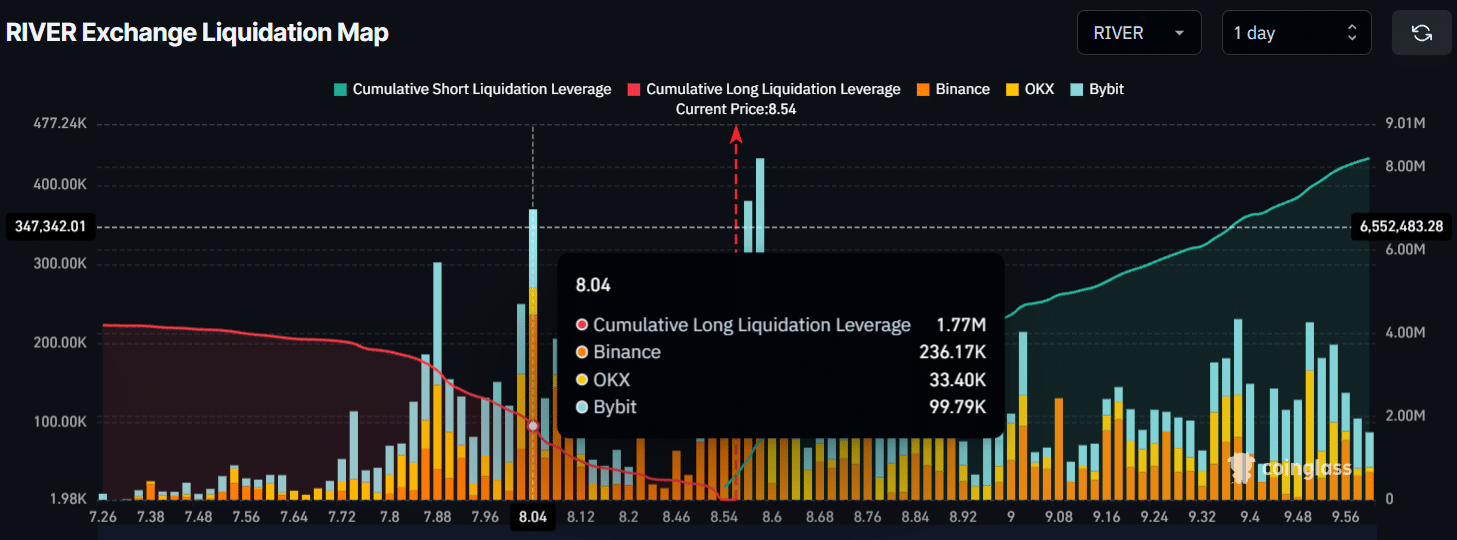The width and height of the screenshot is (1457, 540).
Task: Click the timeframe stepper arrows
Action: click(1352, 33)
